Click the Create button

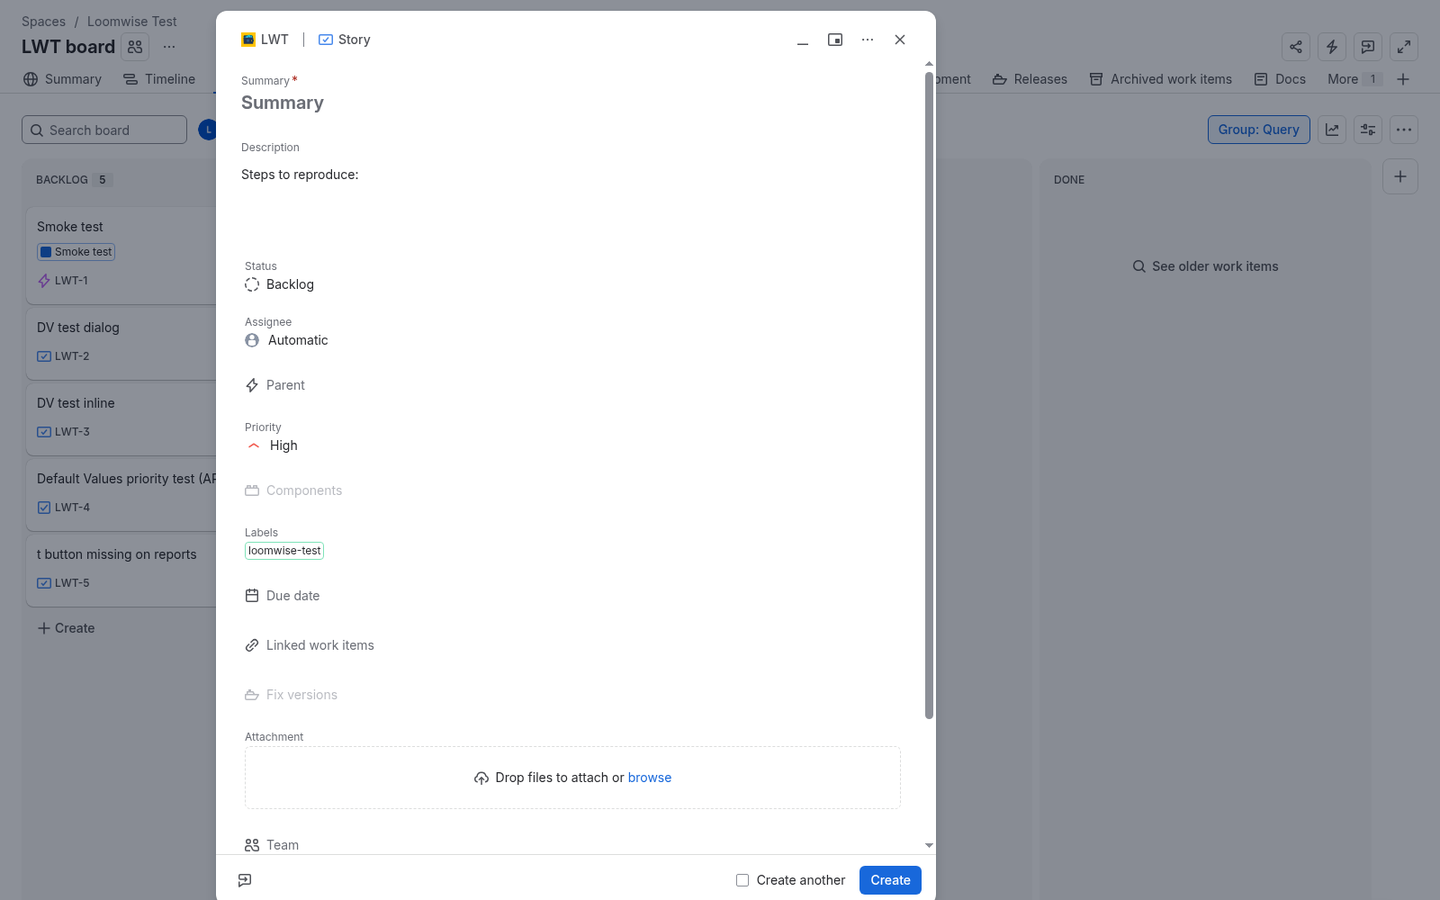[x=890, y=880]
